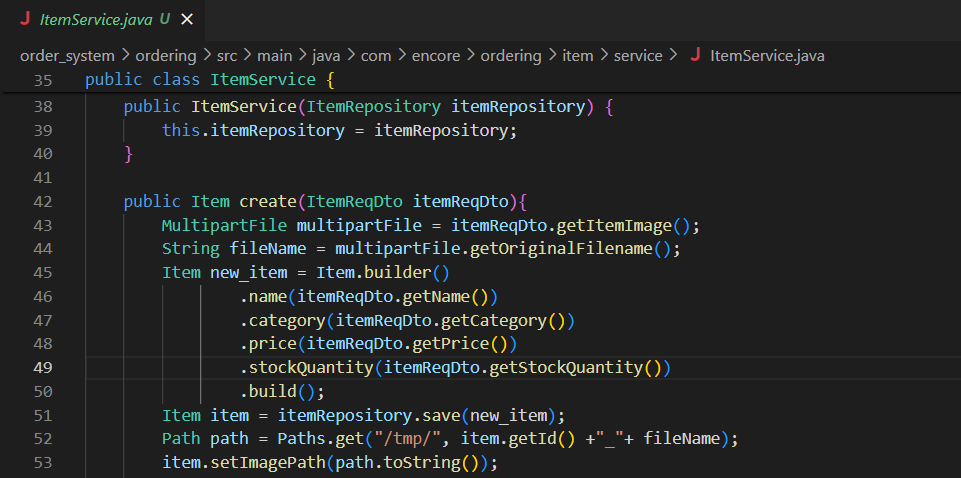
Task: Open the src breadcrumb segment
Action: tap(227, 56)
